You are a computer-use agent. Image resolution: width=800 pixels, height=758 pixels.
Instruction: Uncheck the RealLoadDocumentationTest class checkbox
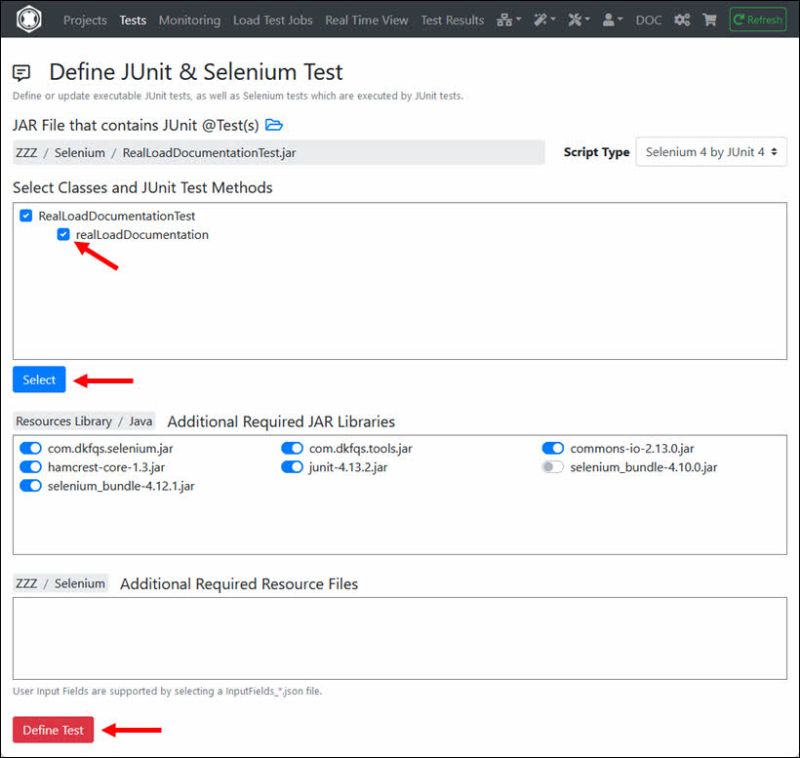25,215
